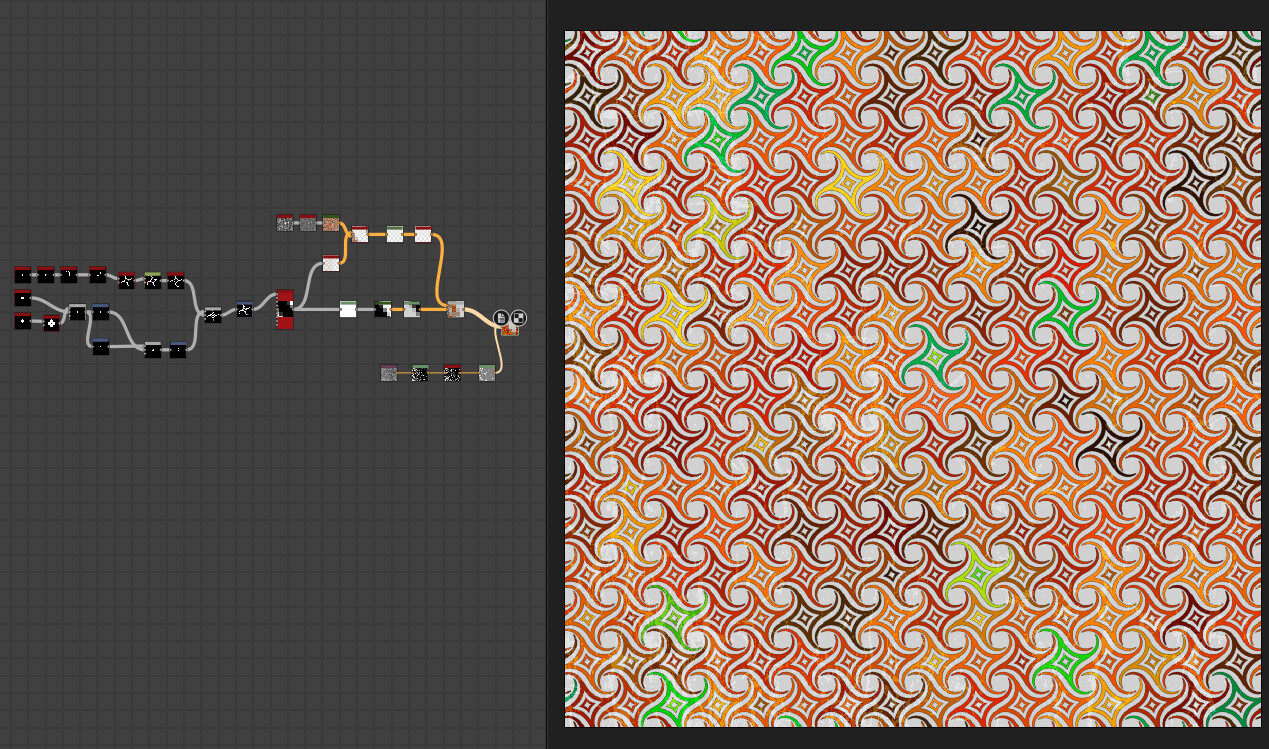This screenshot has height=749, width=1269.
Task: Toggle the checkerboard alpha preview icon
Action: point(518,318)
